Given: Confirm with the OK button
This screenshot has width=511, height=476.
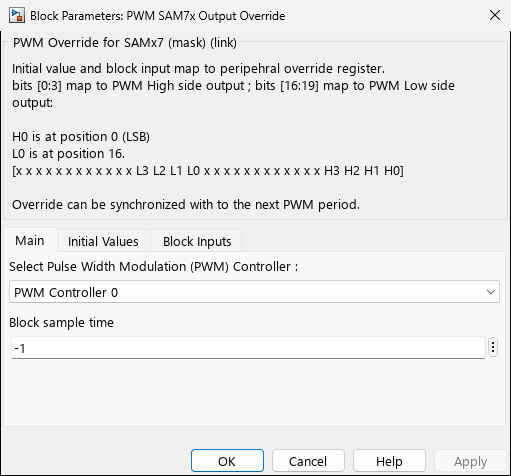Looking at the screenshot, I should [227, 461].
